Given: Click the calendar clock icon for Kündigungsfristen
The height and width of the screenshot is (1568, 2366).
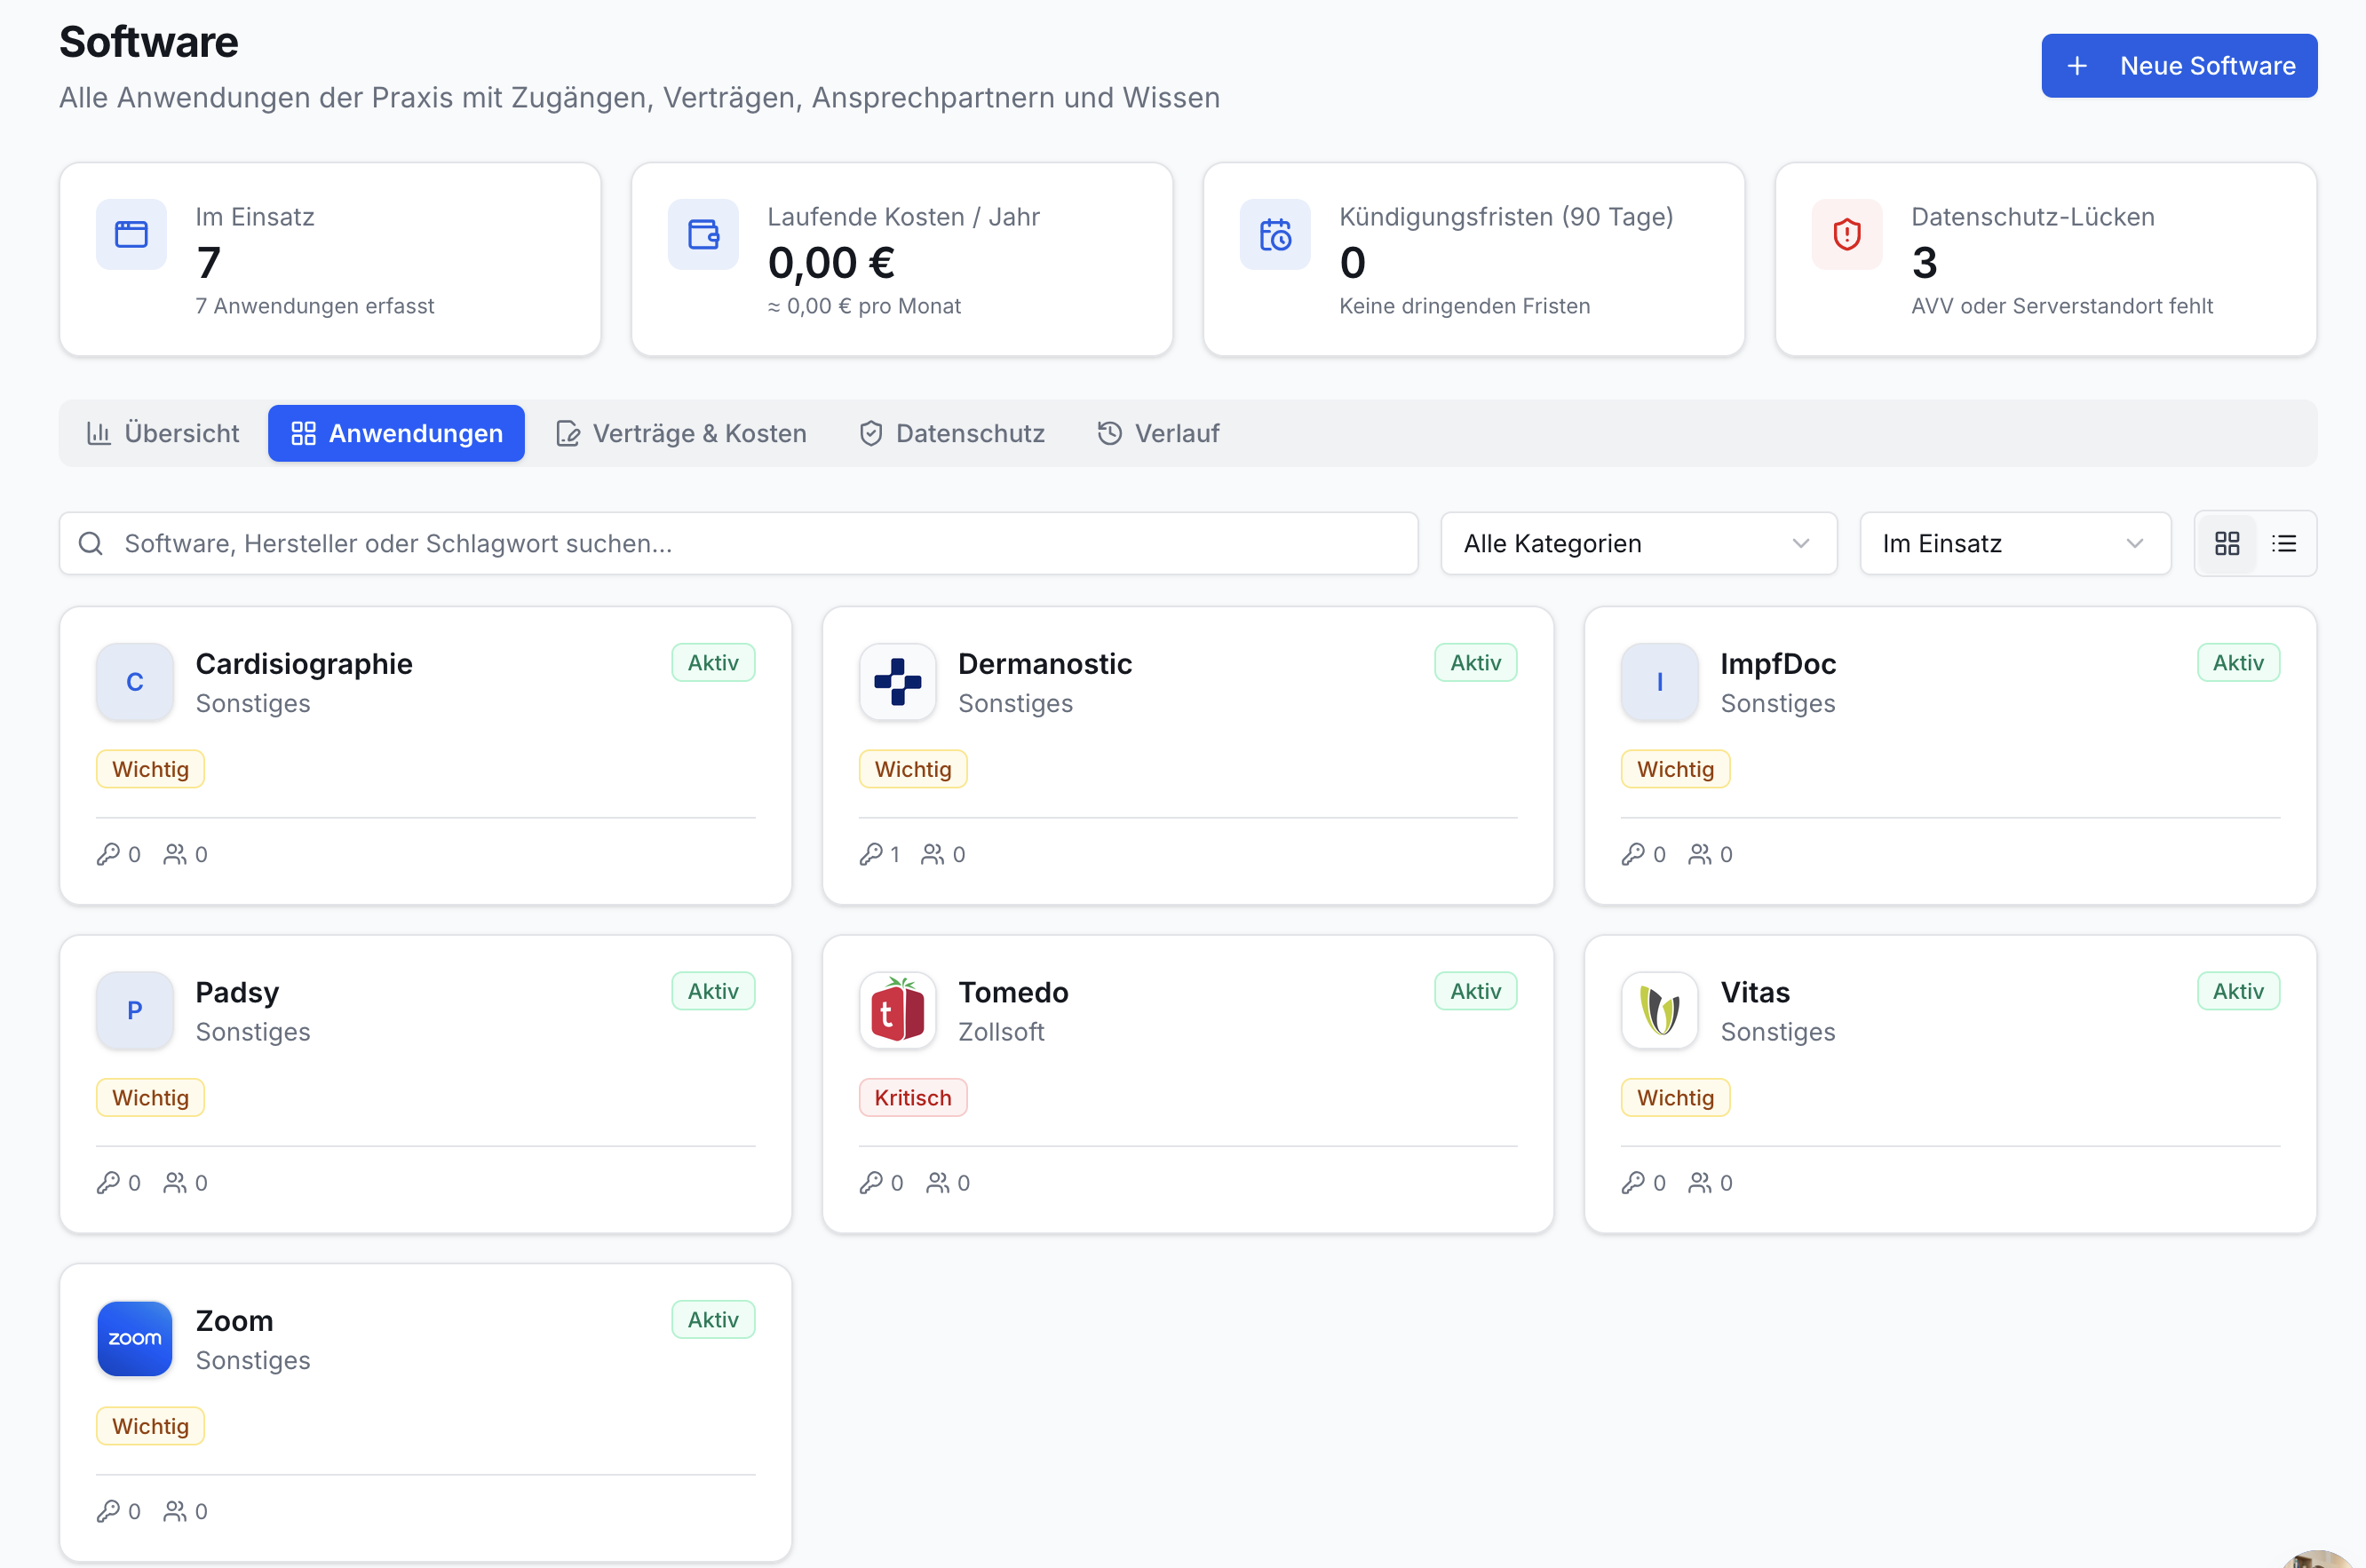Looking at the screenshot, I should coord(1275,234).
